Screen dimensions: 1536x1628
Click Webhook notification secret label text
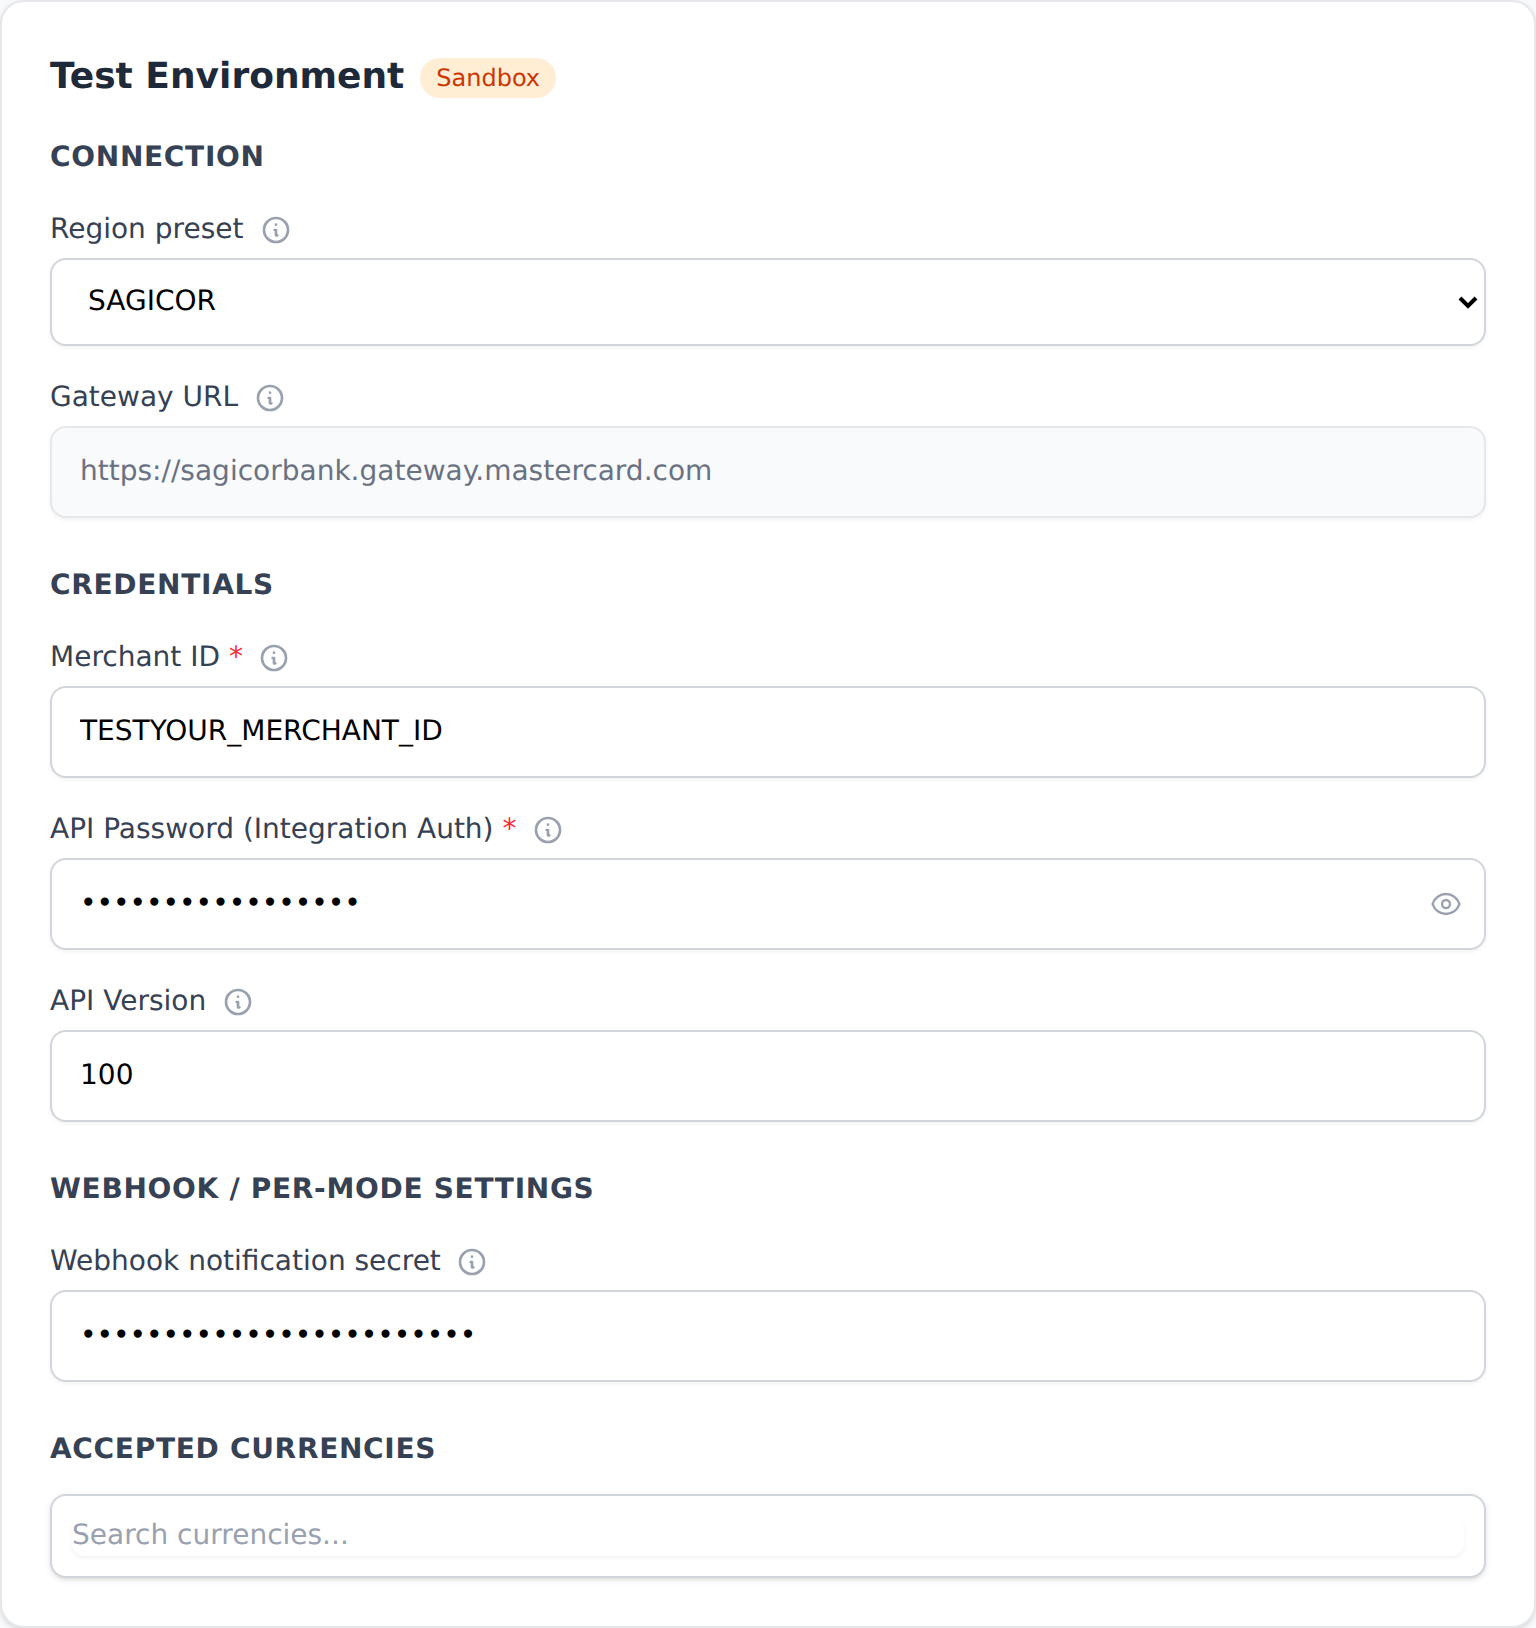tap(246, 1261)
